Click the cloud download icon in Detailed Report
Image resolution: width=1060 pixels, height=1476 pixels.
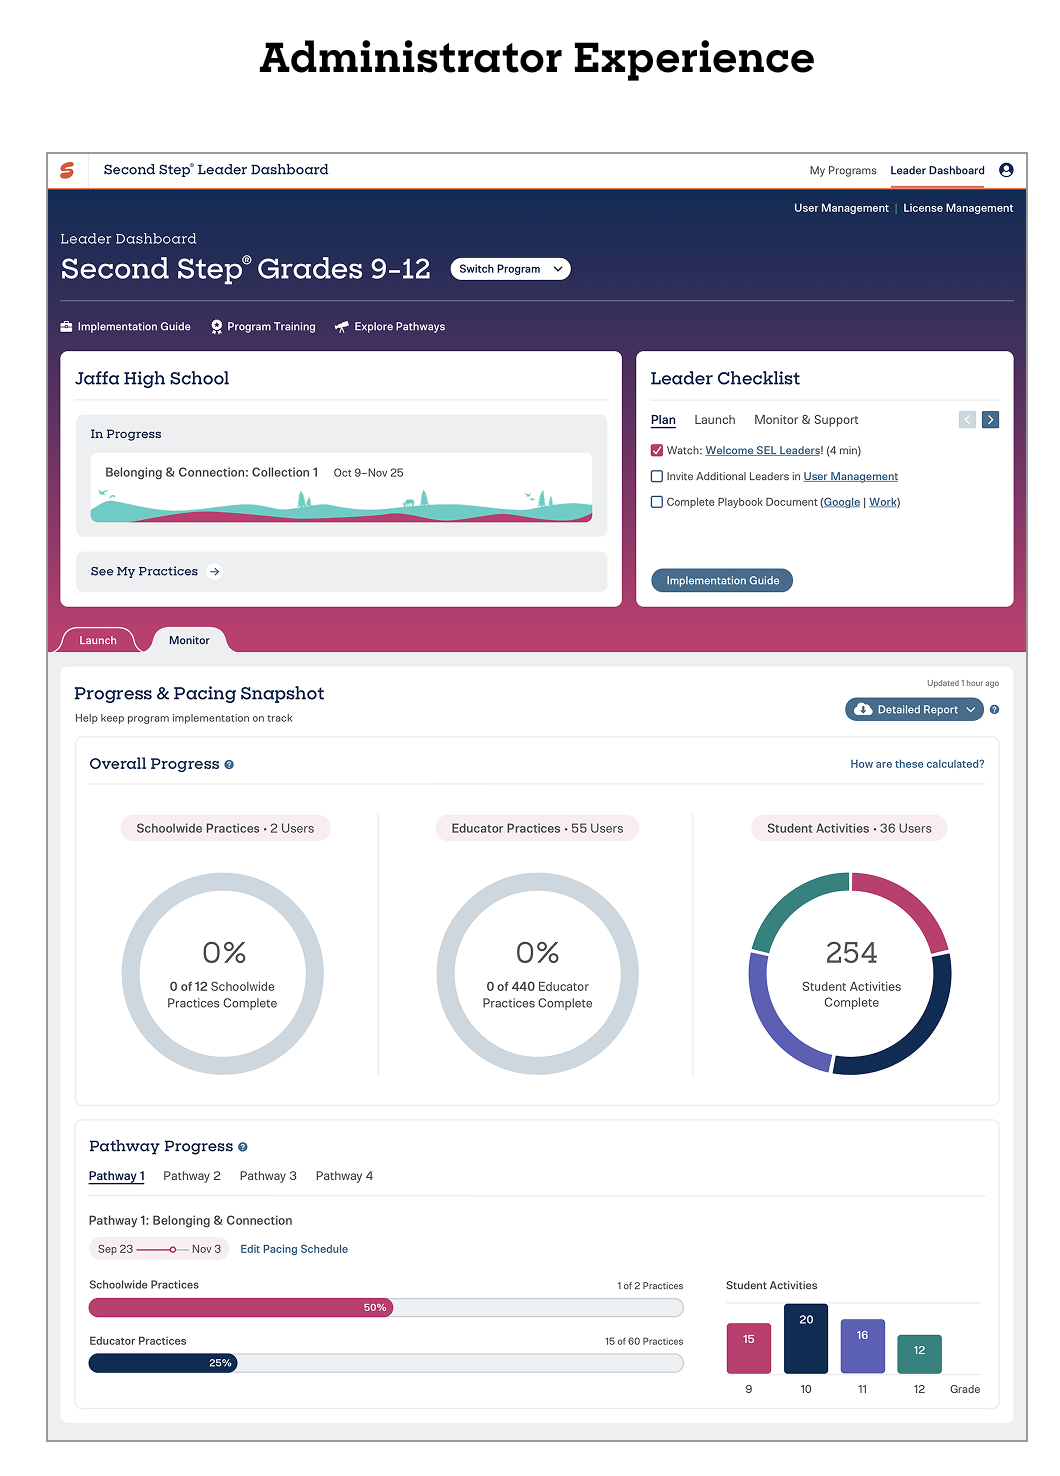click(x=863, y=710)
